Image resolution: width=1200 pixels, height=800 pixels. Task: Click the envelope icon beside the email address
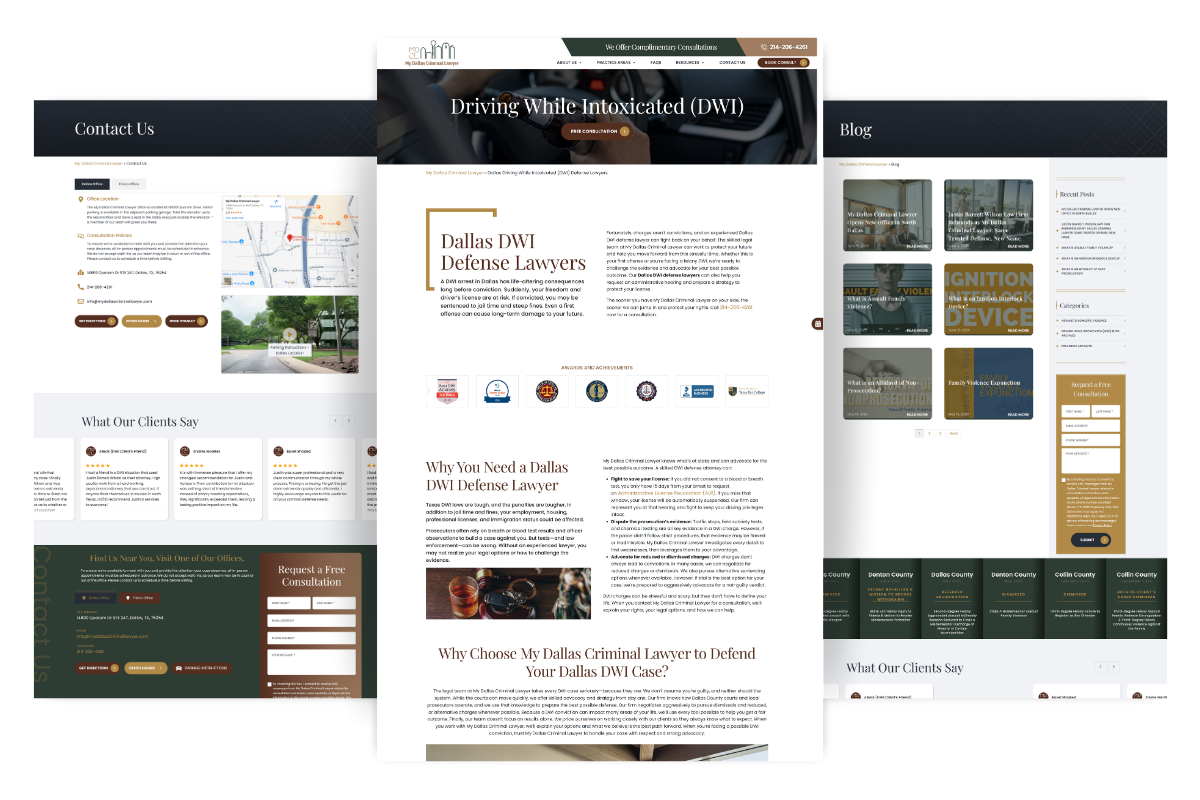[80, 300]
